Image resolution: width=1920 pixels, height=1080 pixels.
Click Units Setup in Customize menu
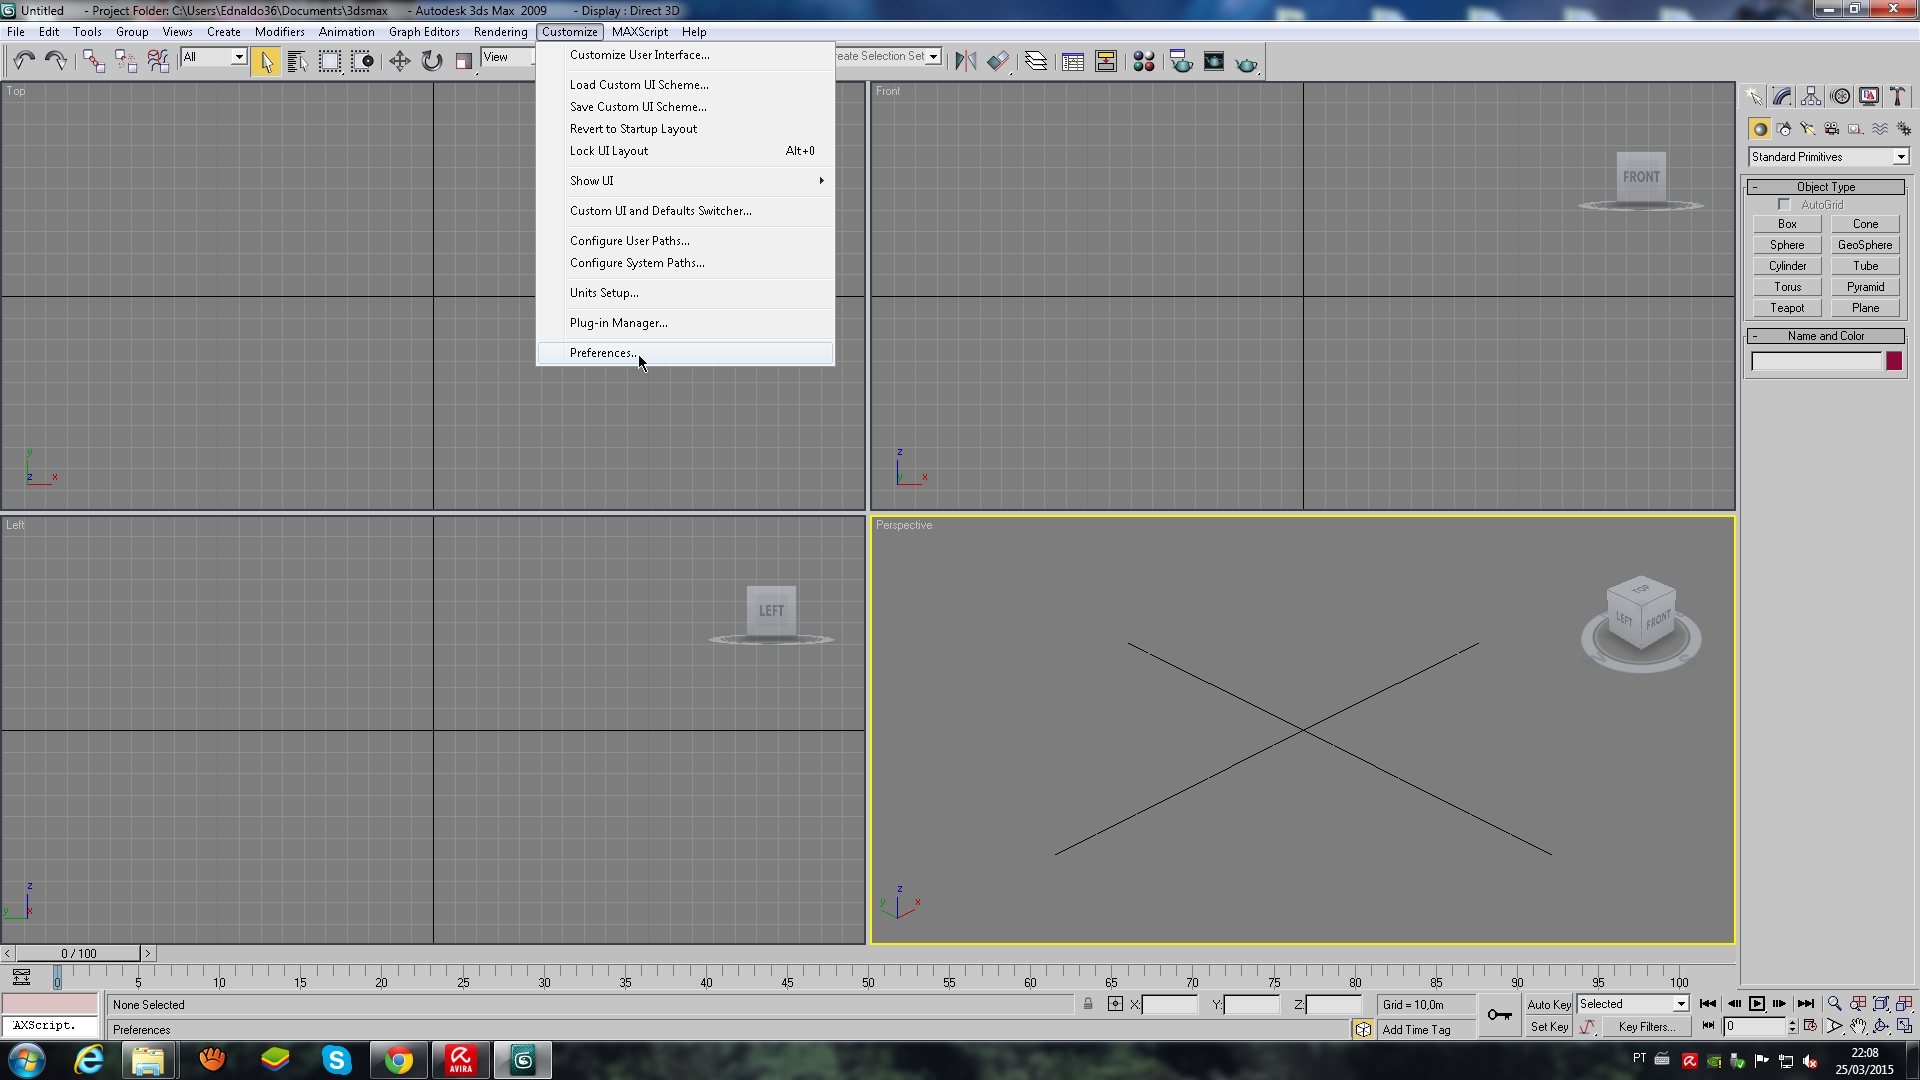click(604, 291)
